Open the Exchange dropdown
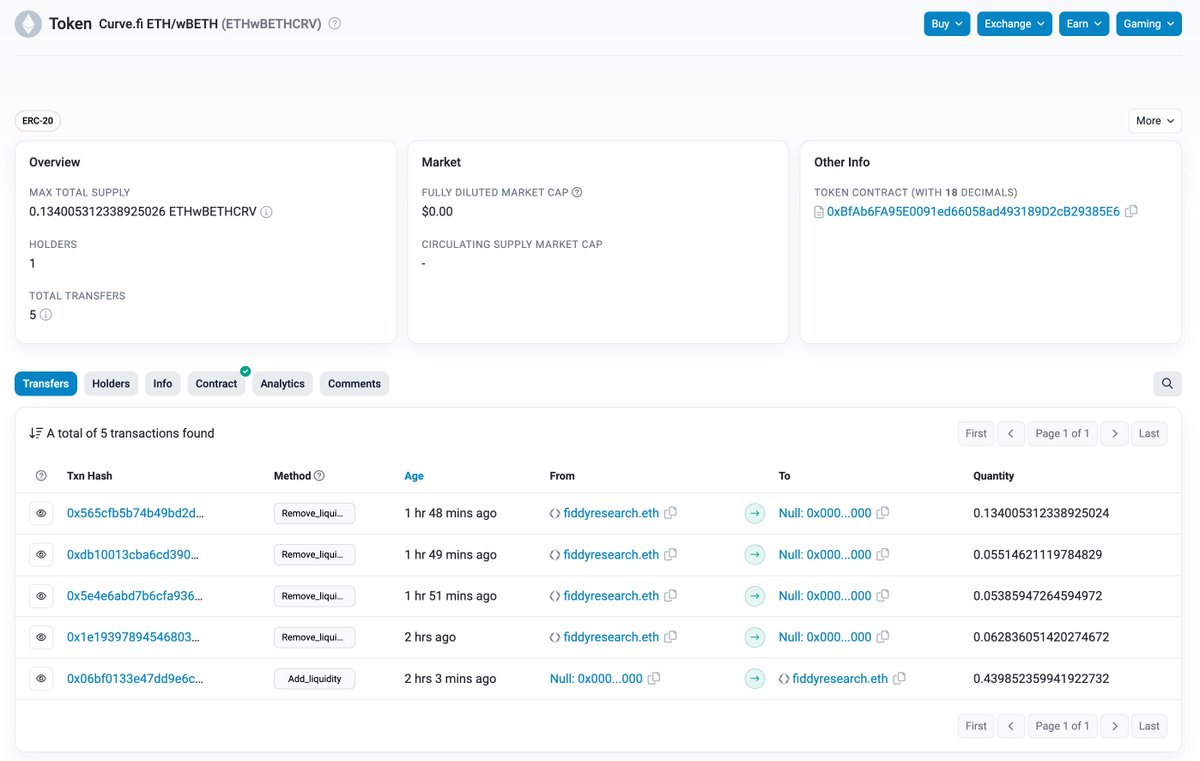 (x=1015, y=24)
